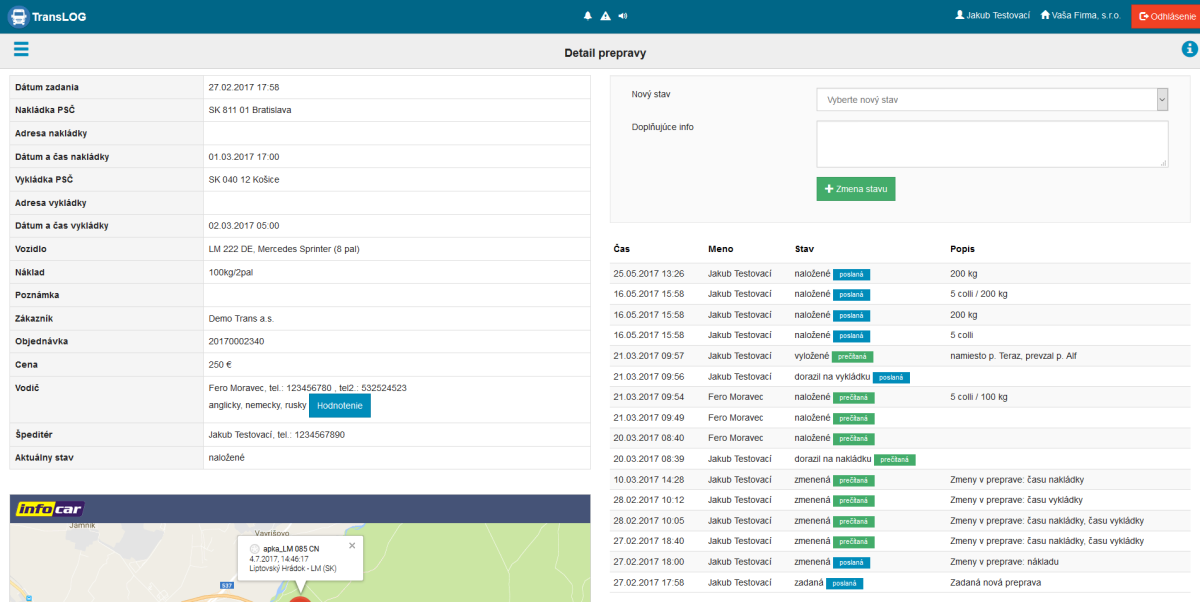Screen dimensions: 1200x602
Task: Click into the Doplňujúce info text area
Action: (992, 144)
